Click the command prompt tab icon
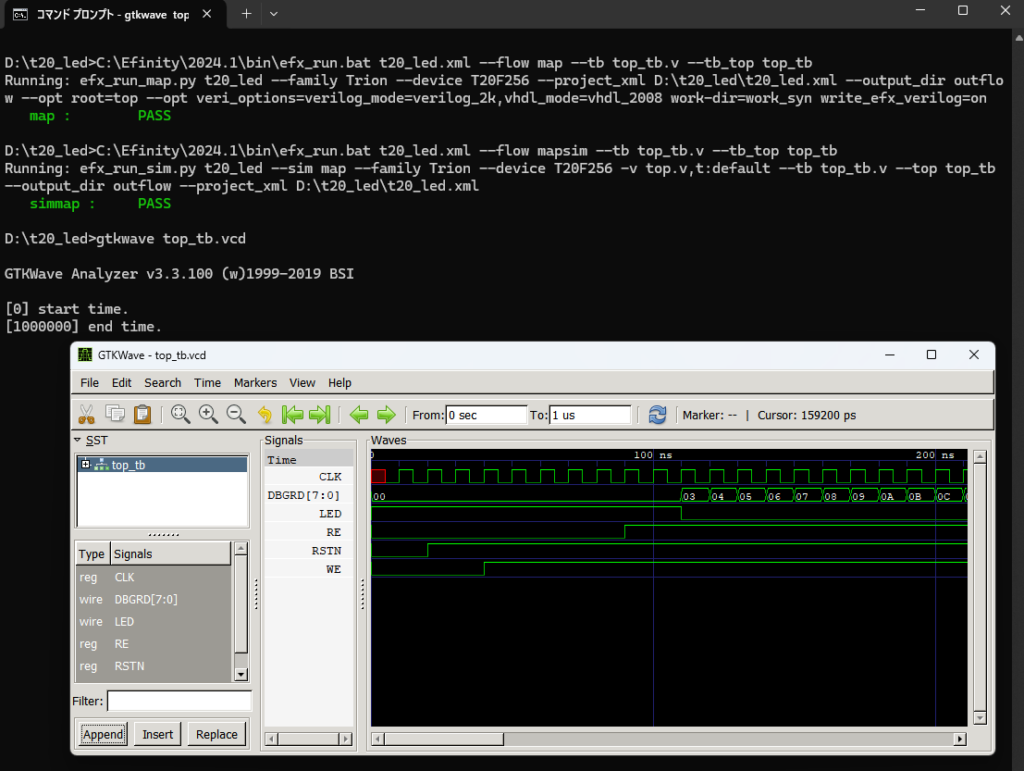The image size is (1024, 771). point(20,14)
